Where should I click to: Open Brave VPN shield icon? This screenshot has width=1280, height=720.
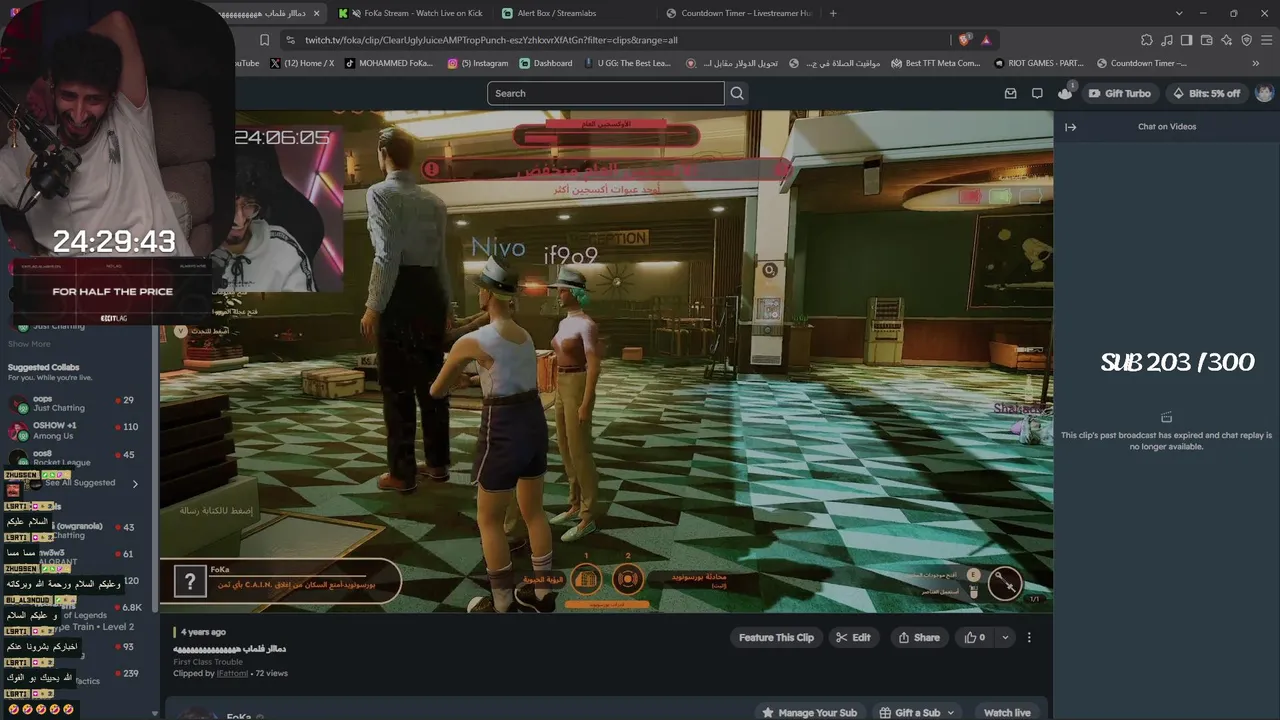click(1246, 40)
